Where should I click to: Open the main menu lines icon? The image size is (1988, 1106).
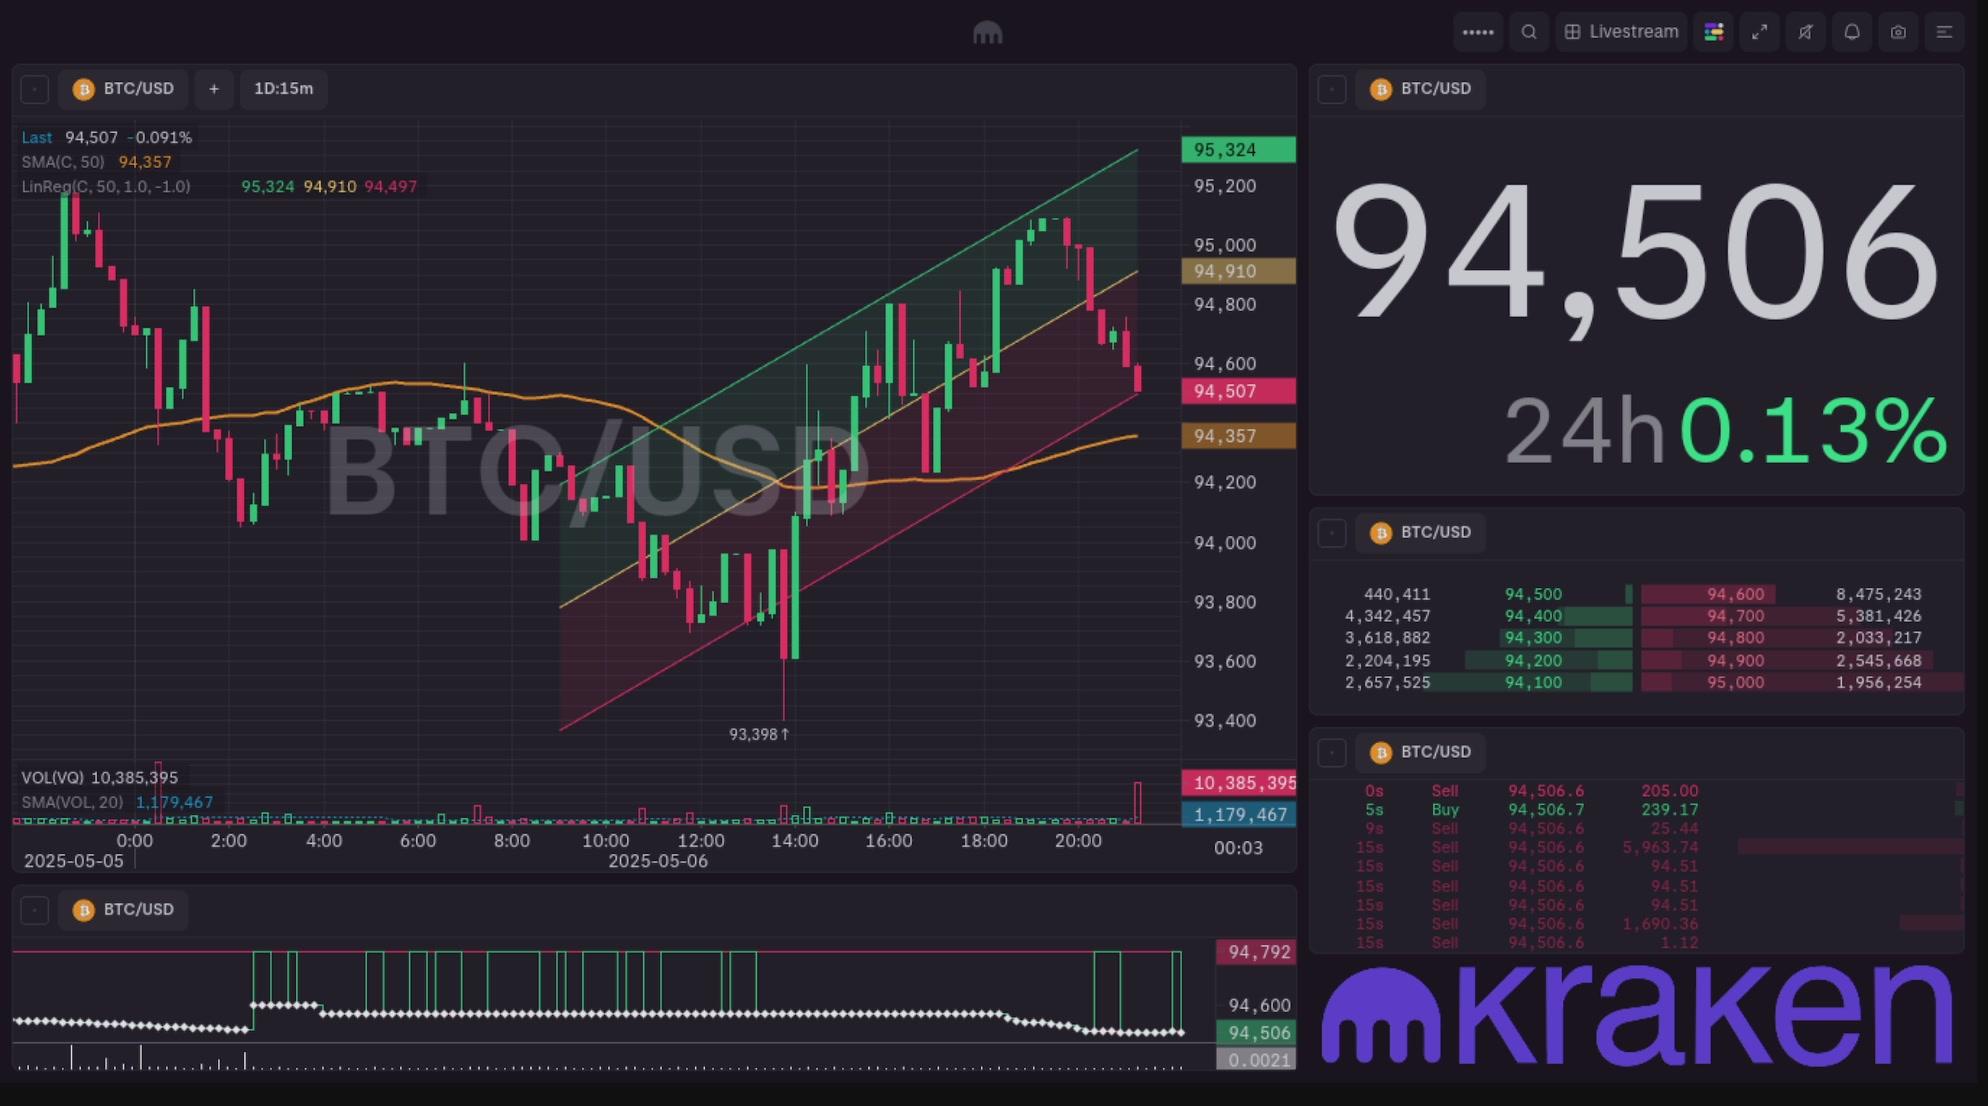pos(1945,32)
